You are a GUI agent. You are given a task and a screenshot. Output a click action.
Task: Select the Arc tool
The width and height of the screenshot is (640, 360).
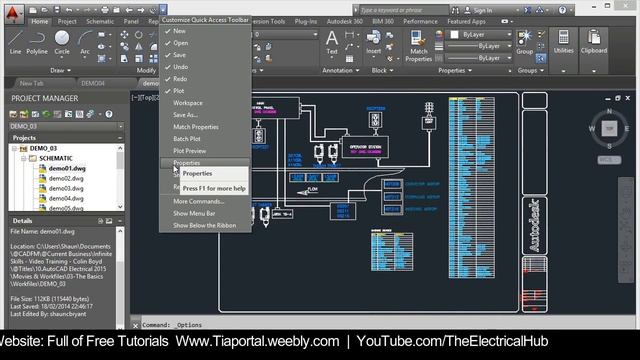(x=84, y=42)
